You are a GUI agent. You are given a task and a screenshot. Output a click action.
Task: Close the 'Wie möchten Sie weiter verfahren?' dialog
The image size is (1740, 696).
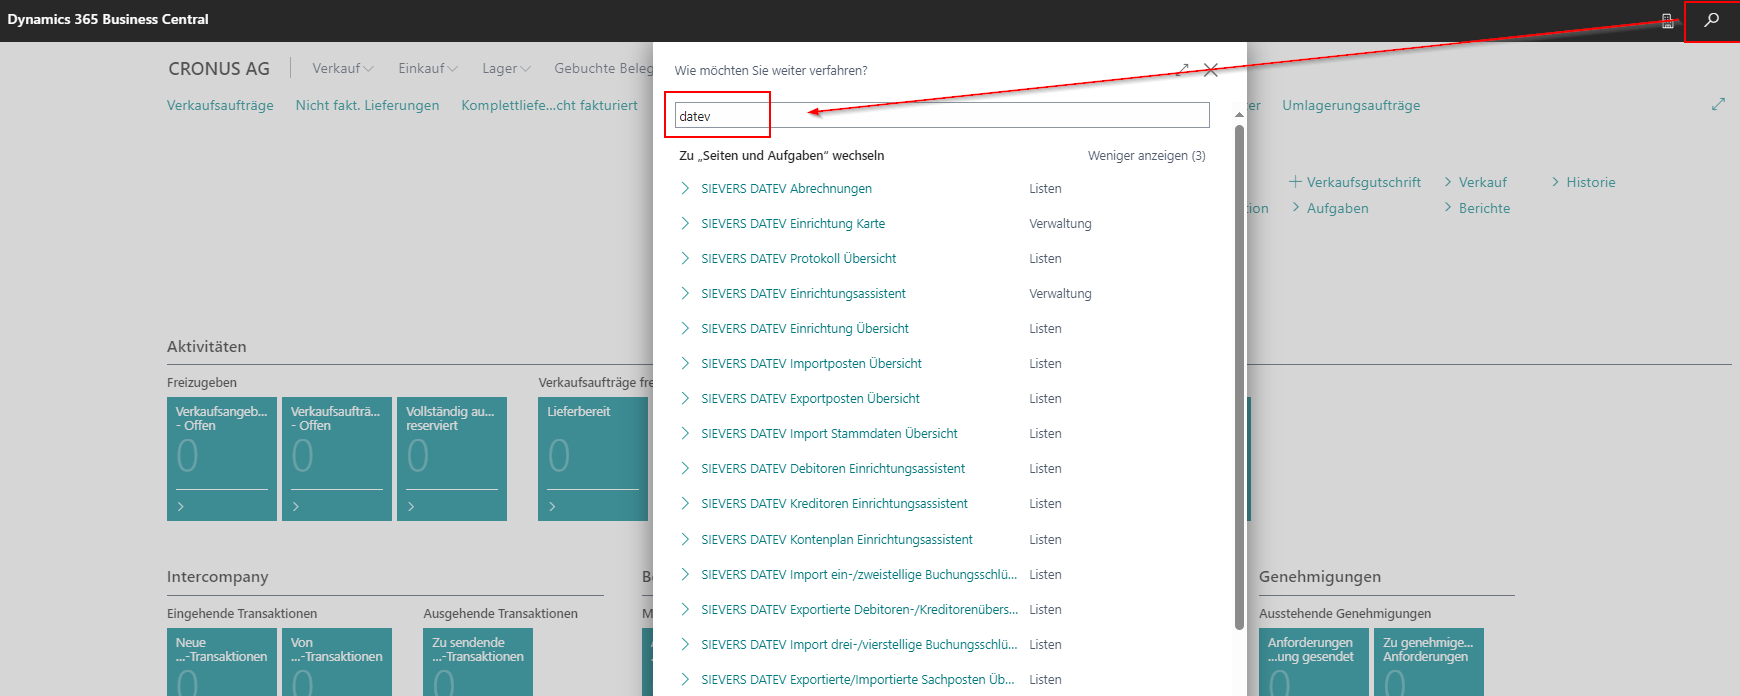1211,70
